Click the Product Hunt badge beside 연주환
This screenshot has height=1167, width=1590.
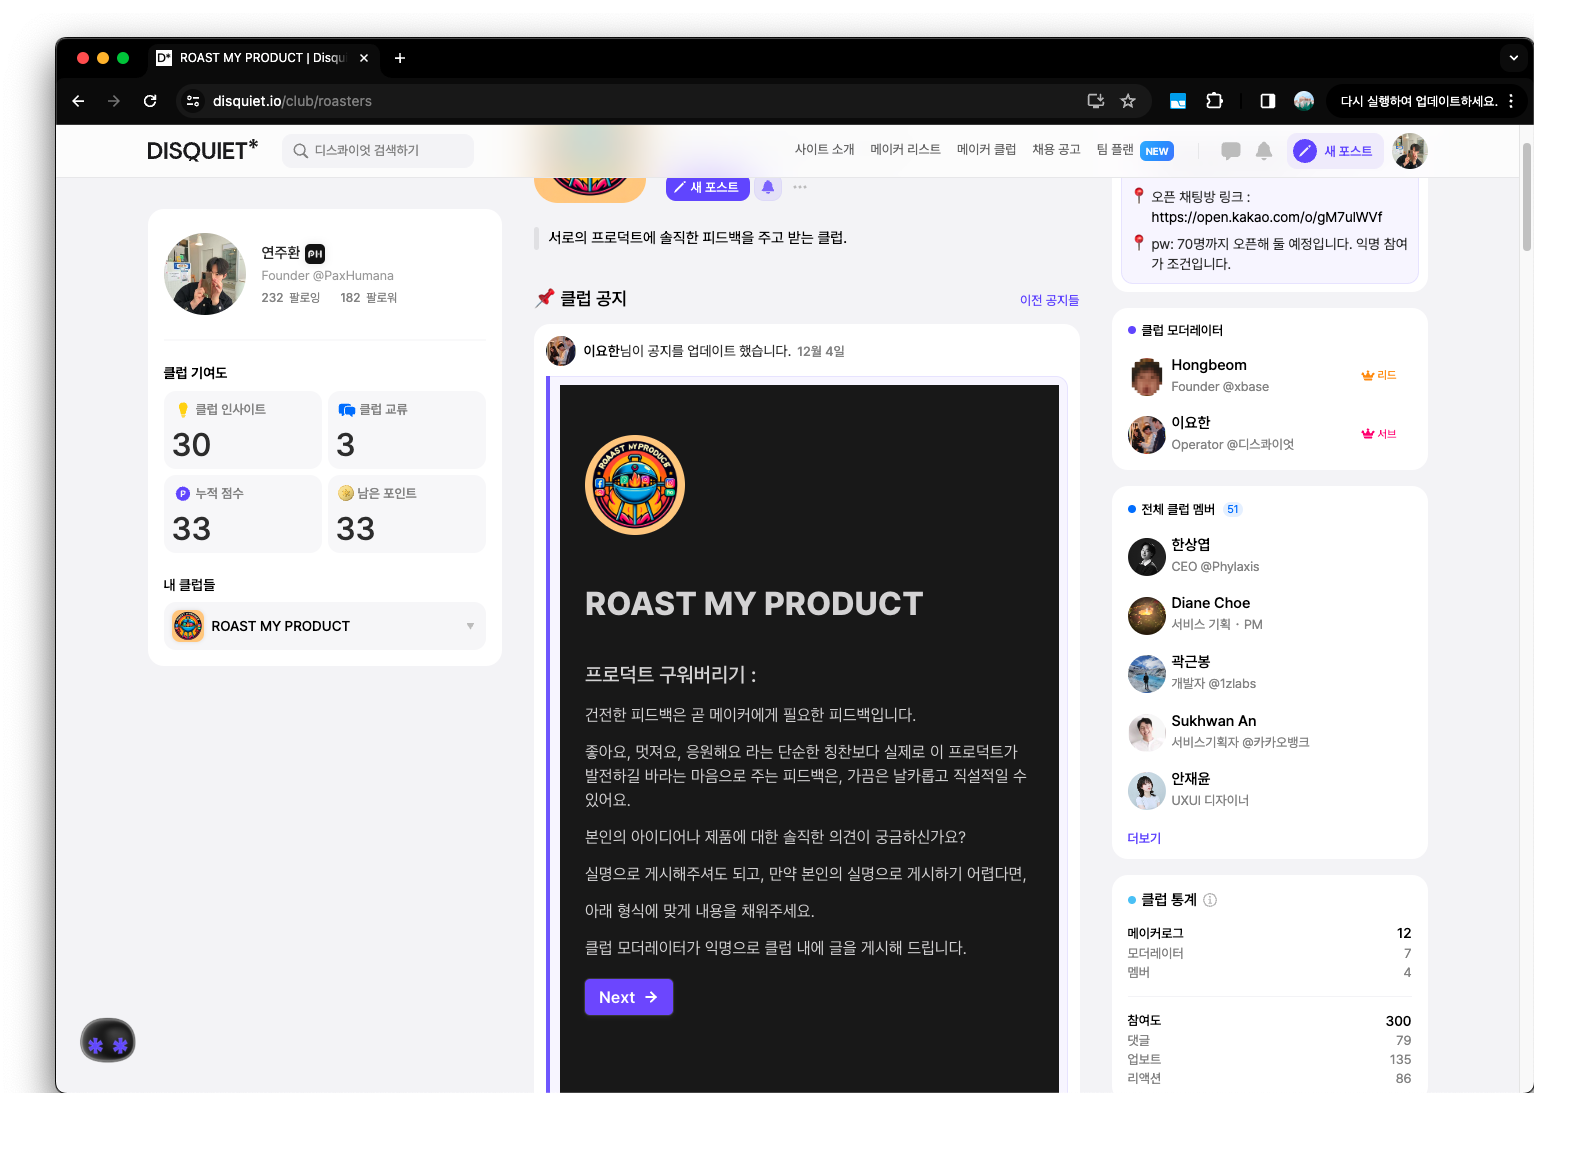[315, 254]
